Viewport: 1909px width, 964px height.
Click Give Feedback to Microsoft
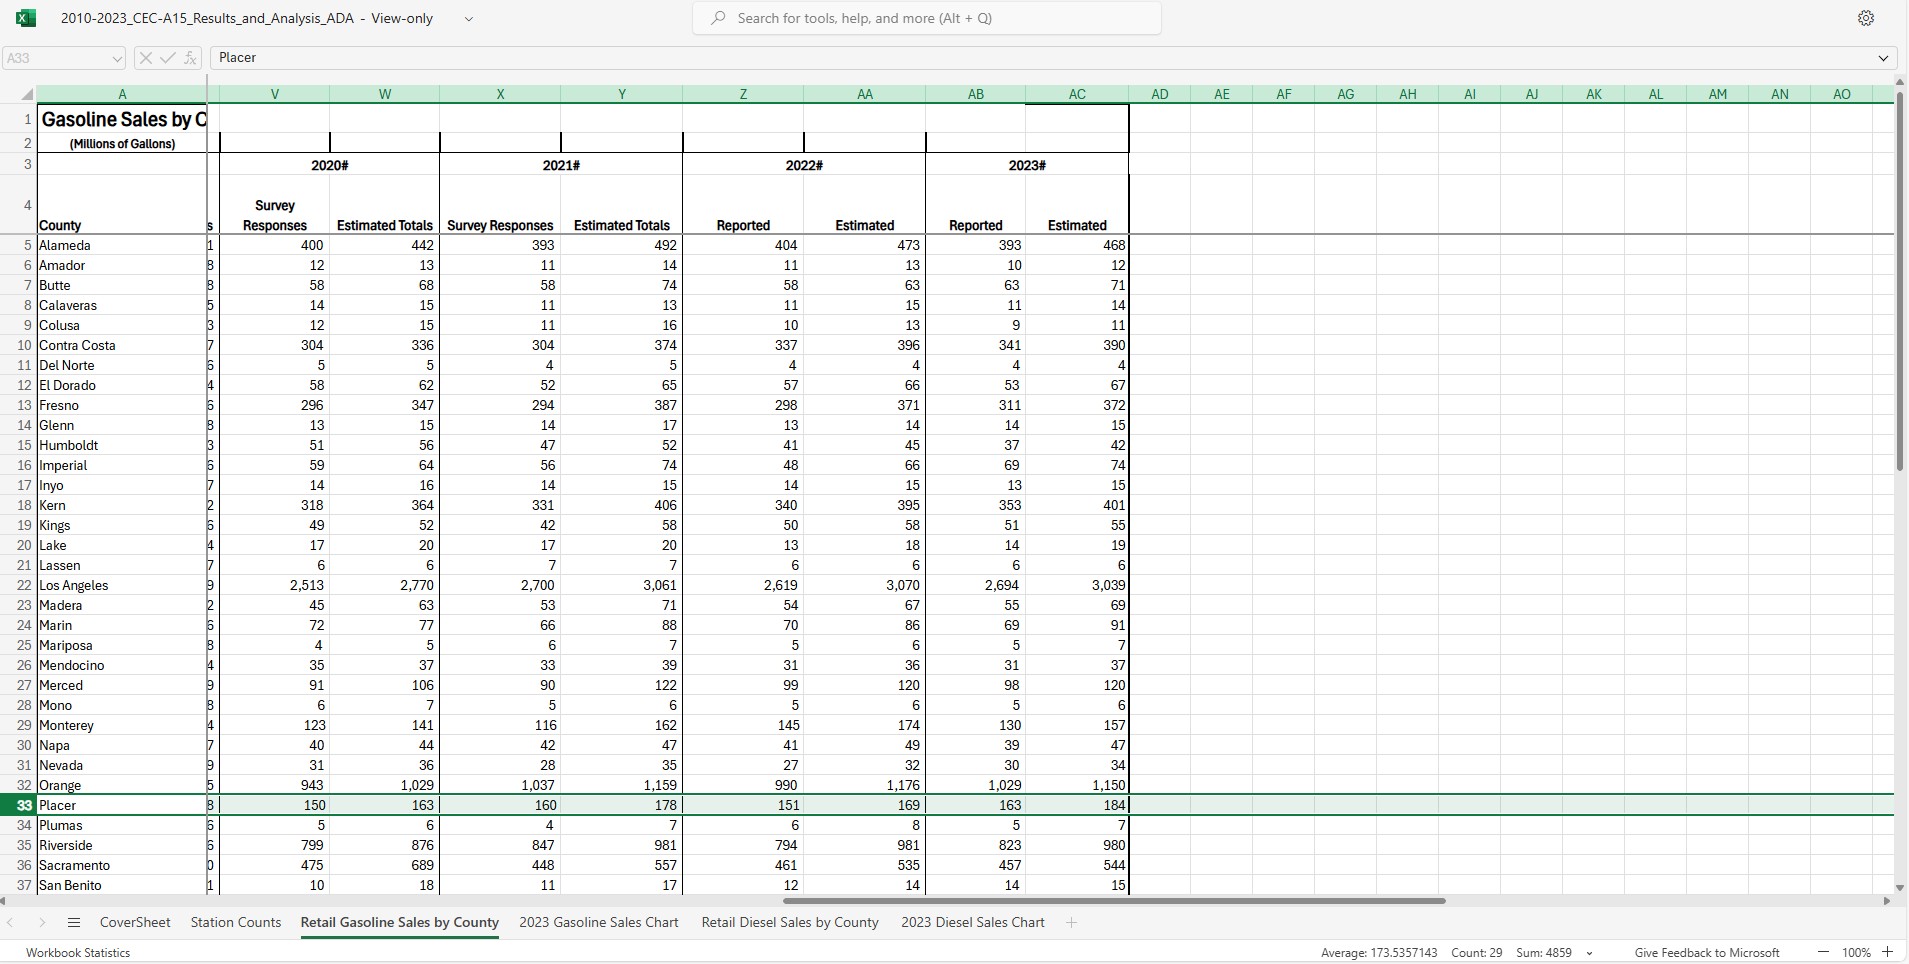tap(1706, 953)
